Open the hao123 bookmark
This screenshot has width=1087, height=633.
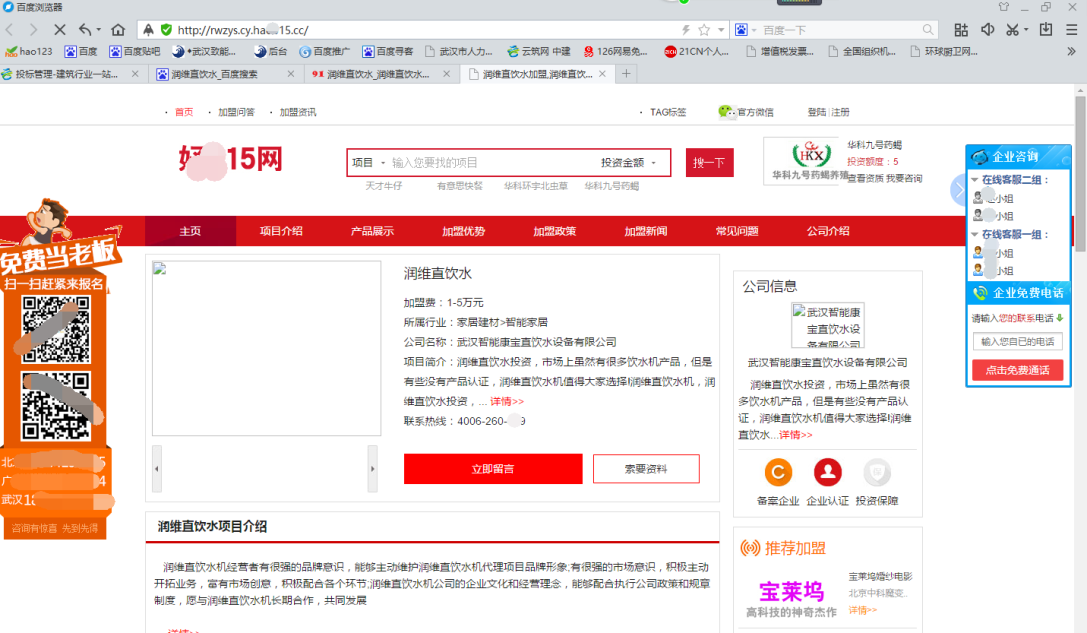click(x=28, y=51)
